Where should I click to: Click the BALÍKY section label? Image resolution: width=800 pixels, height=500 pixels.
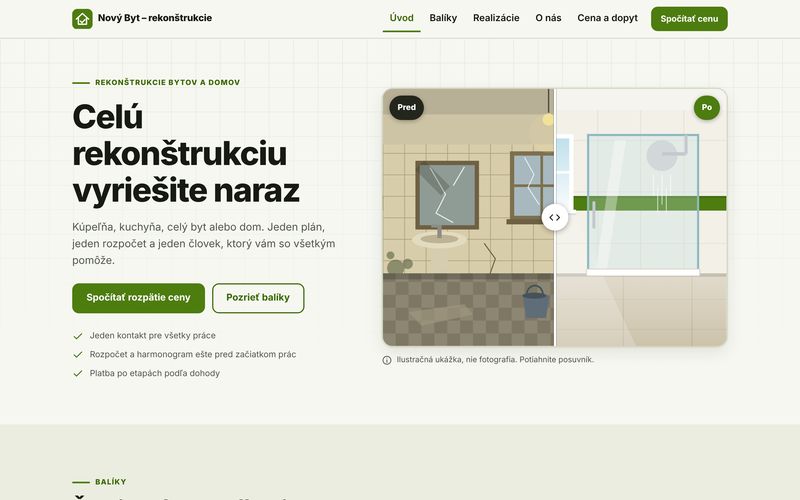click(x=111, y=482)
